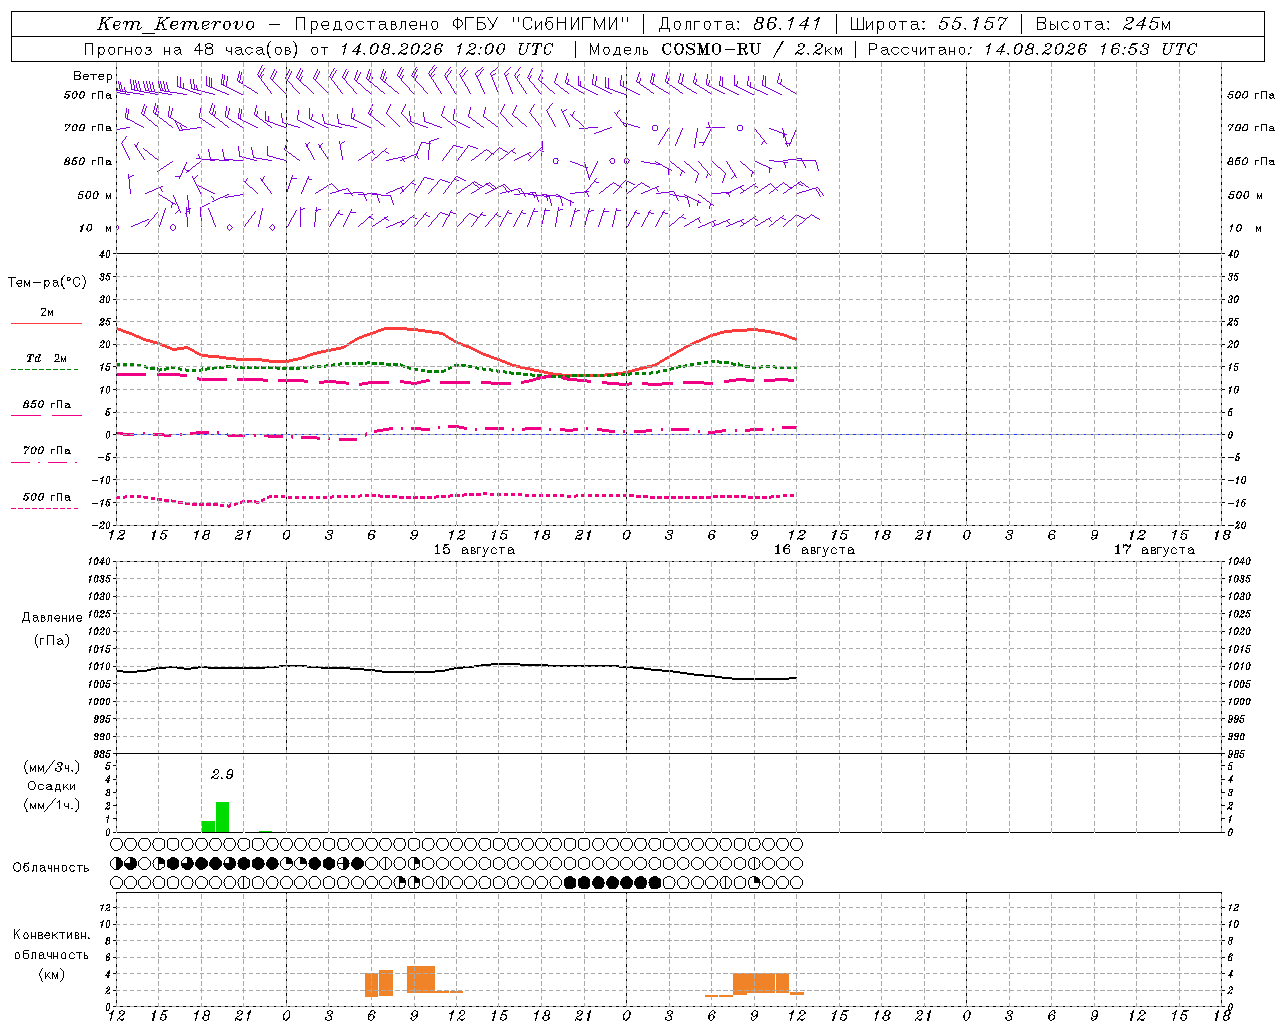Viewport: 1280px width, 1024px height.
Task: Click the Ветер wind panel label
Action: click(x=92, y=76)
